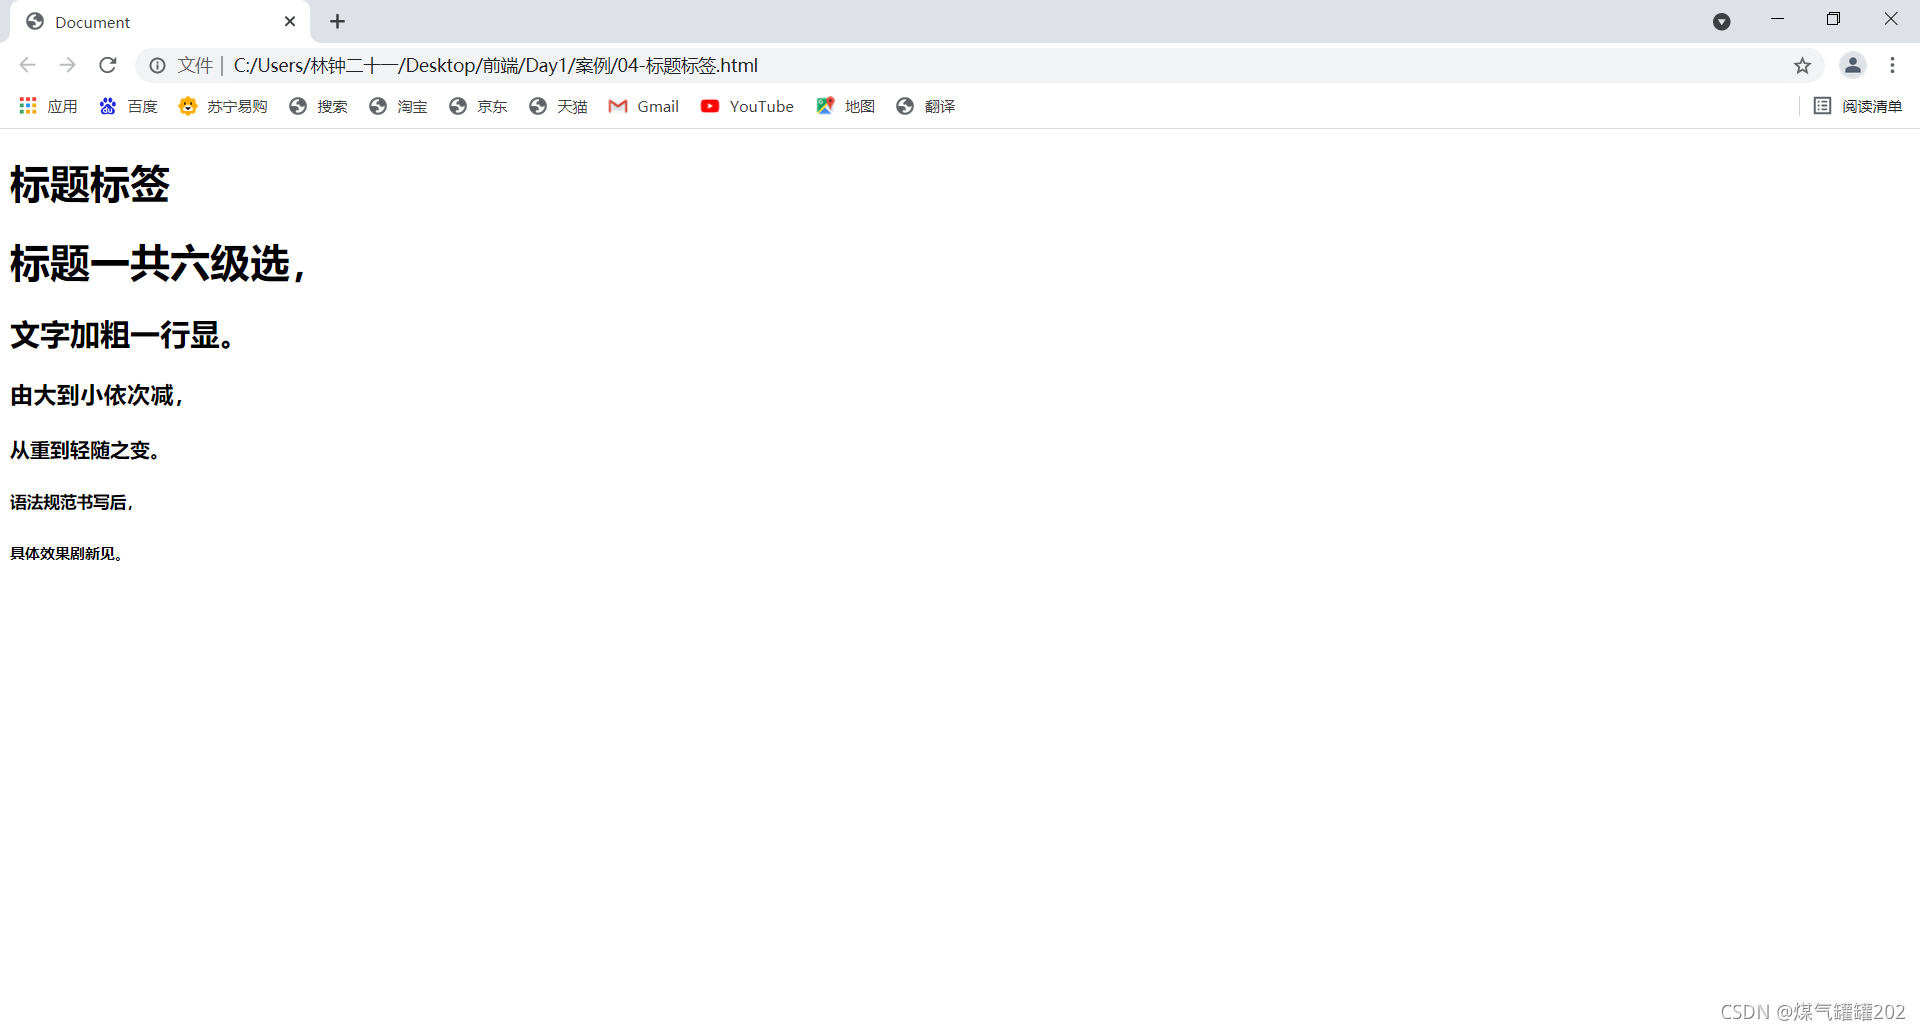This screenshot has height=1030, width=1920.
Task: Click the heading 文字加粗一行显。
Action: [123, 335]
